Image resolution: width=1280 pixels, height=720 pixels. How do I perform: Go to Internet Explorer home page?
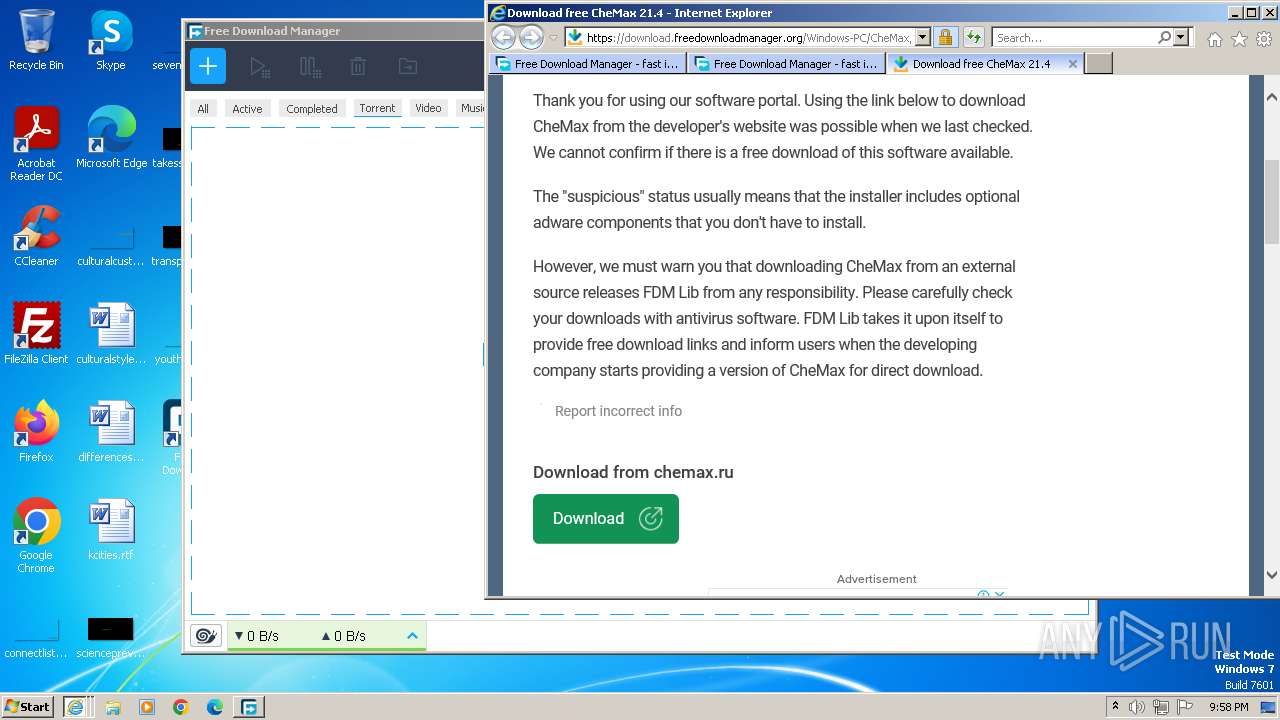[1214, 39]
